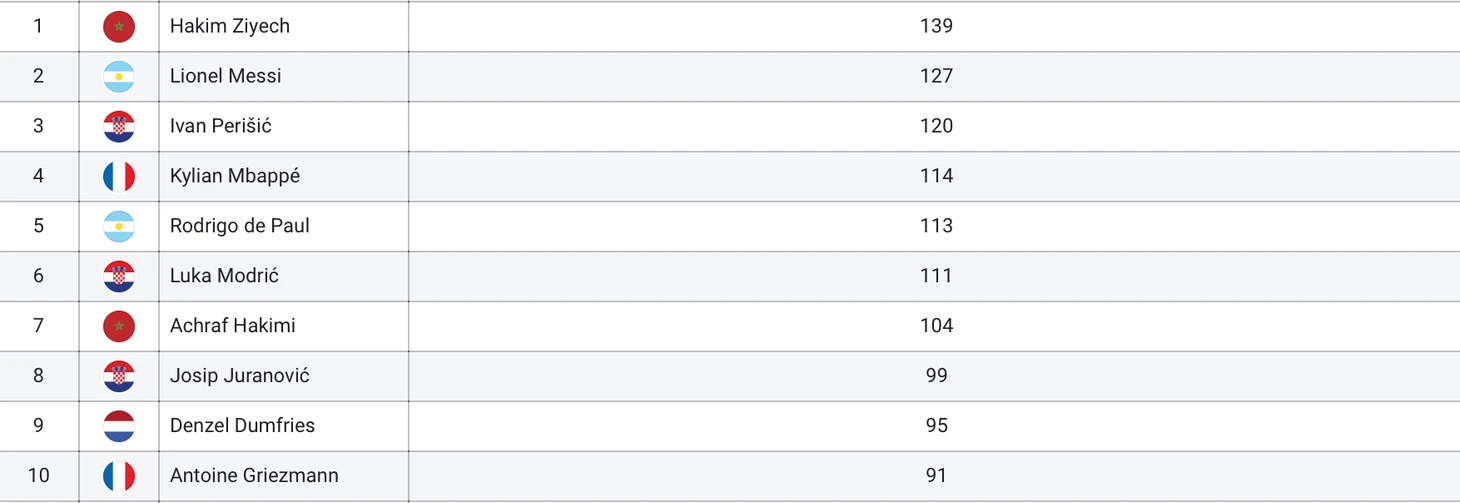
Task: Click Netherlands flag icon beside Denzel Dumfries
Action: point(119,426)
